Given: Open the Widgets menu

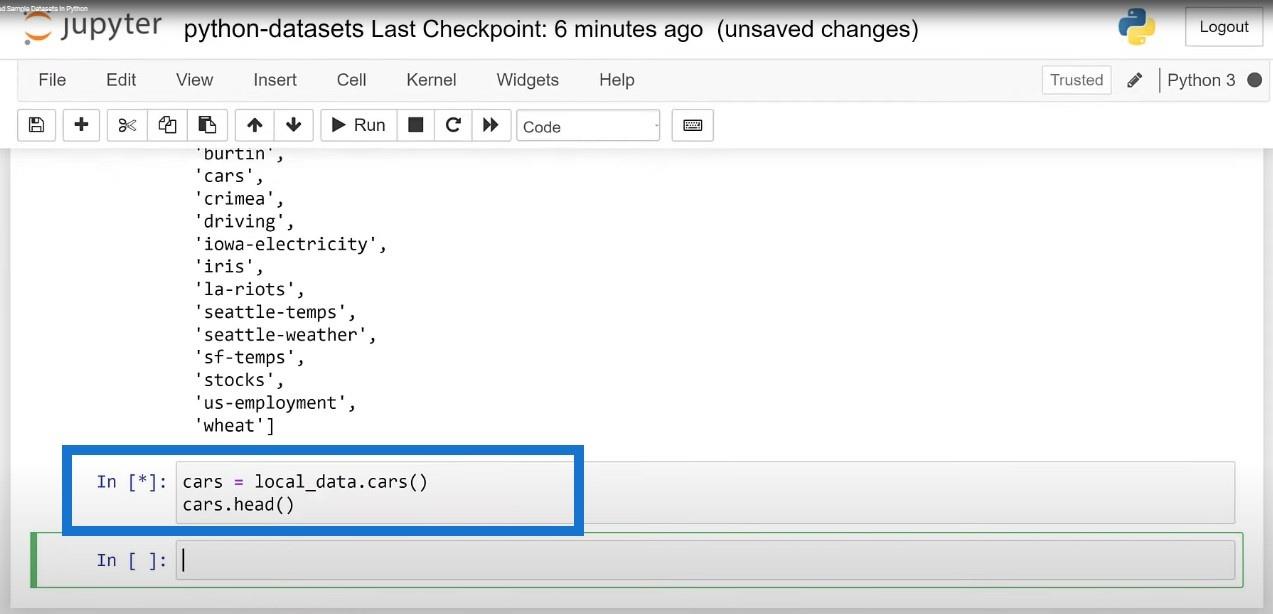Looking at the screenshot, I should [x=527, y=80].
